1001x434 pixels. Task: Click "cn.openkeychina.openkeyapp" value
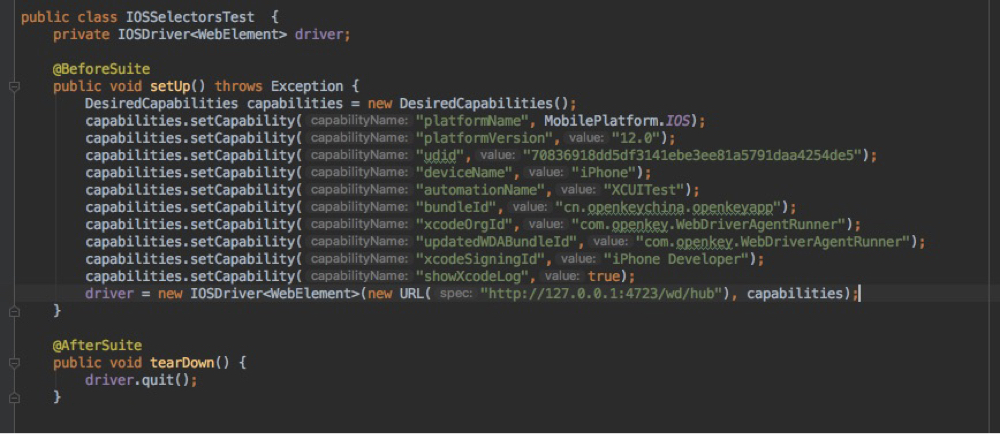tap(669, 207)
